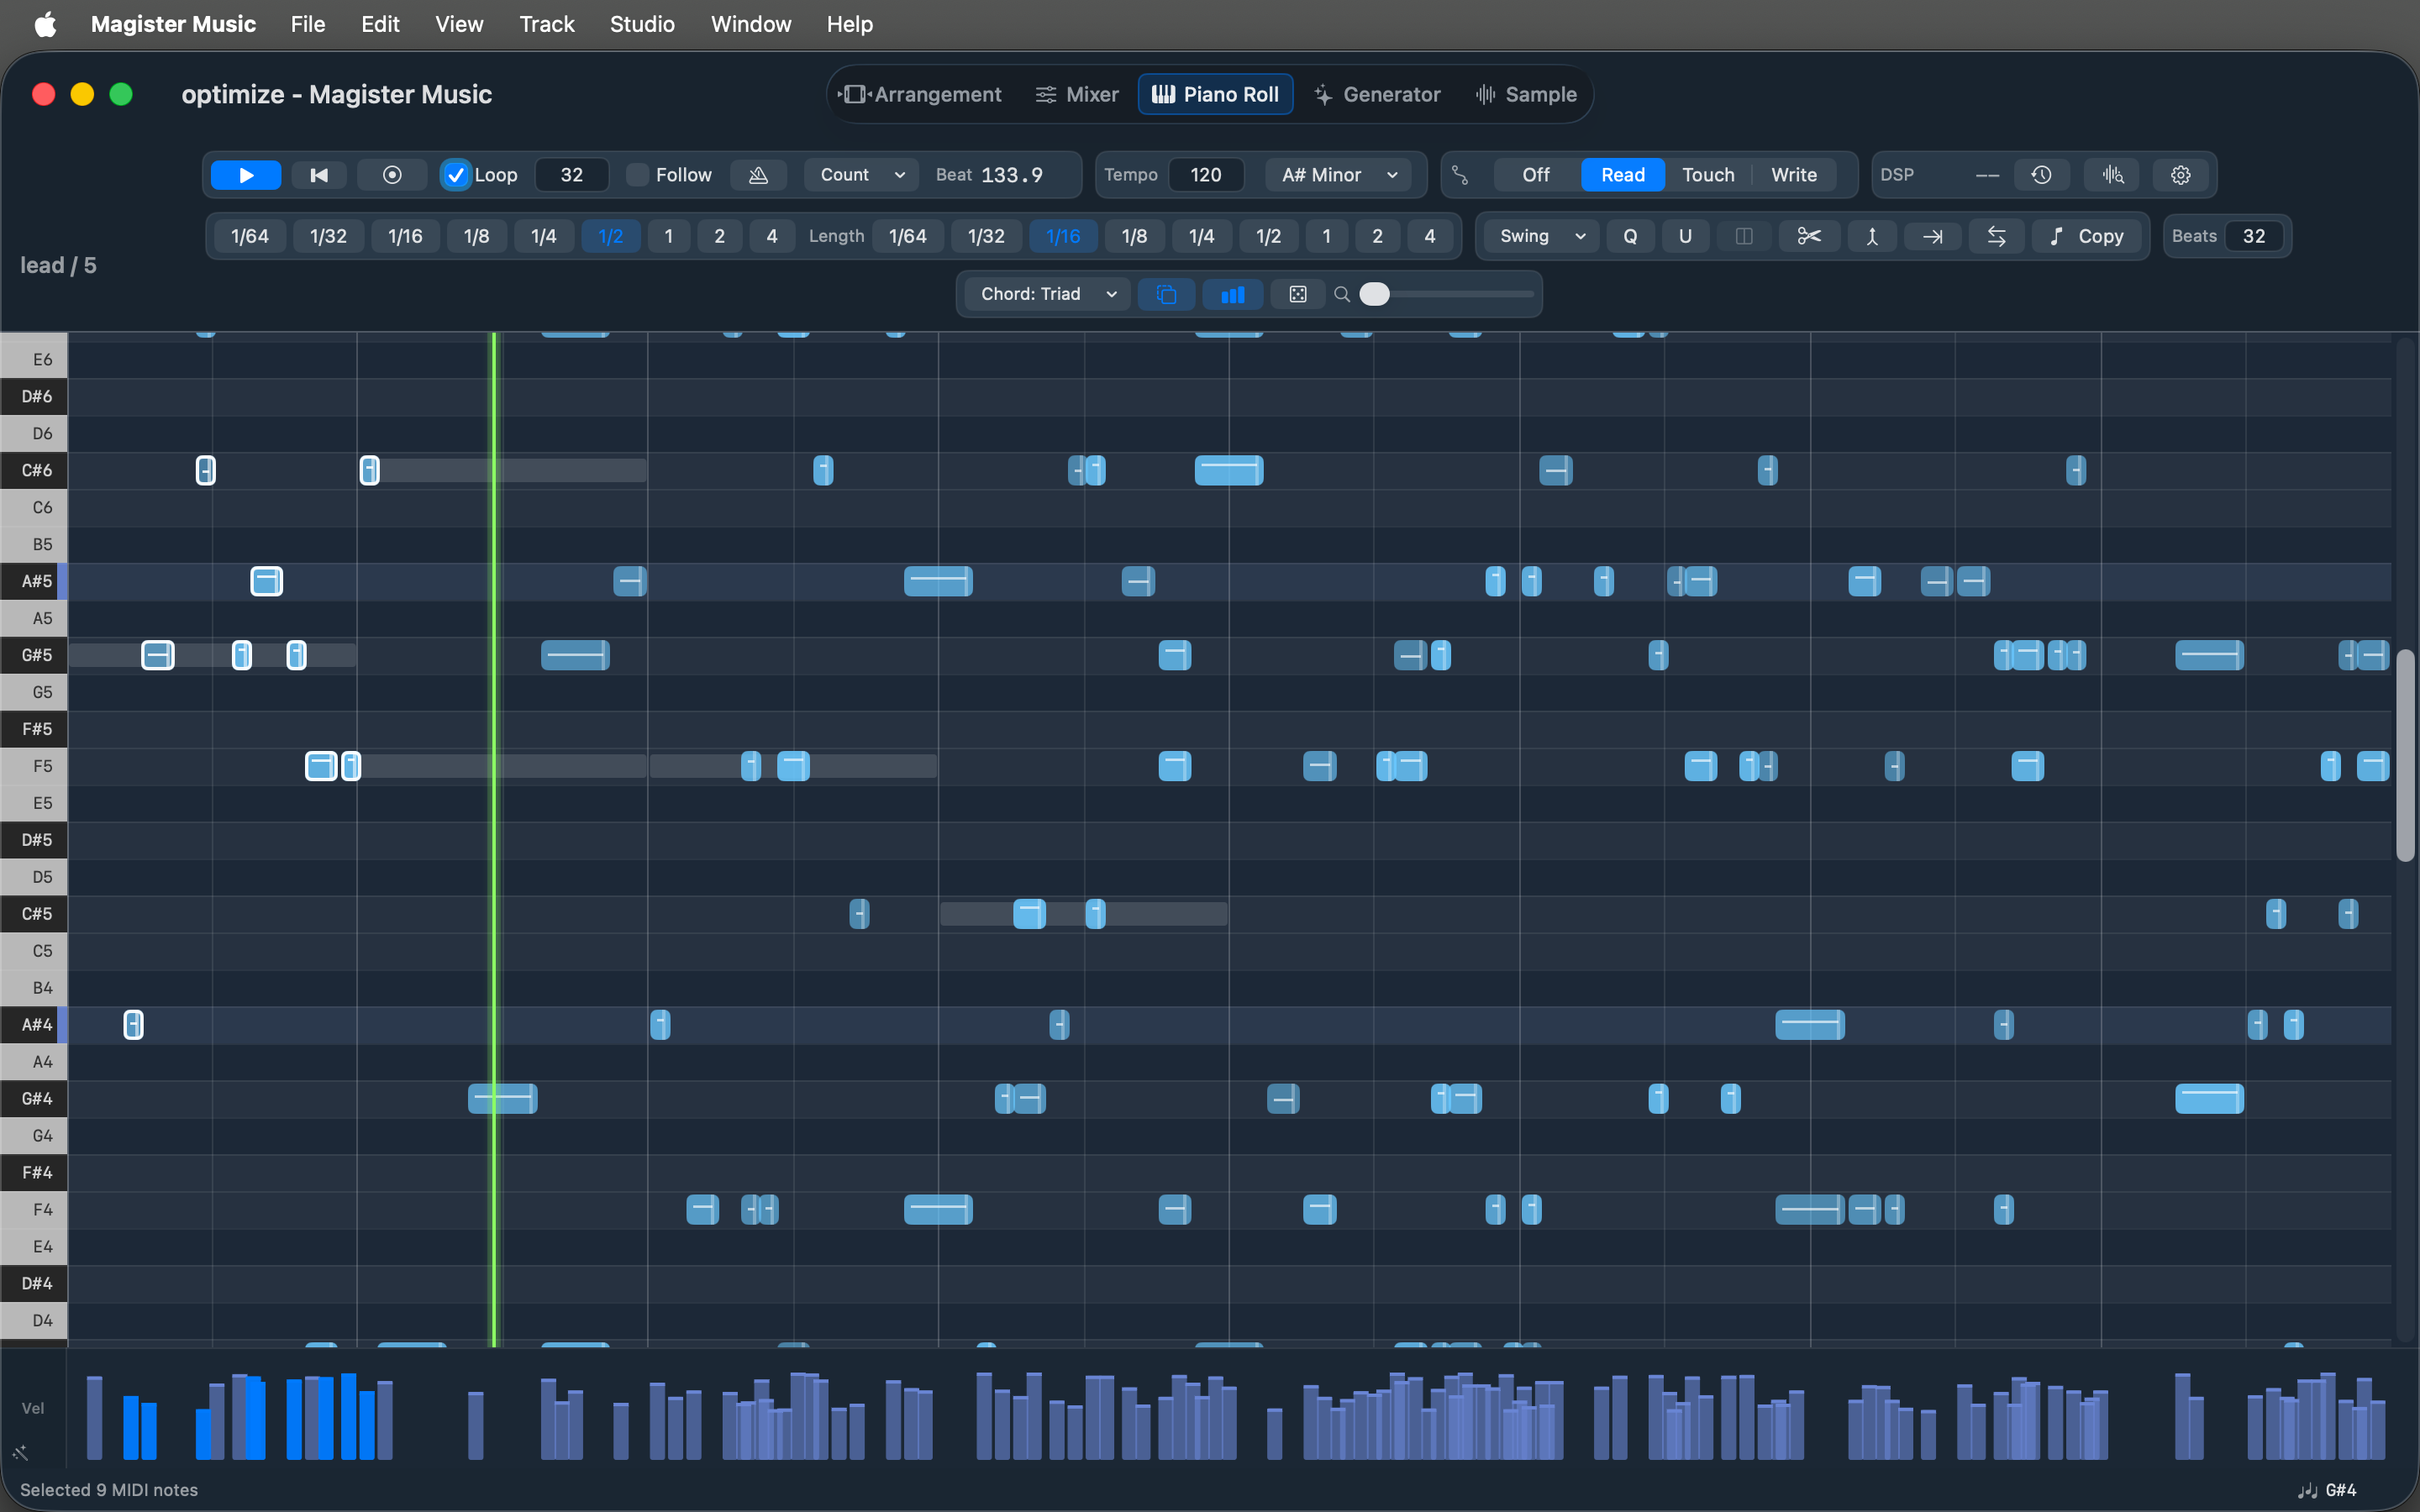
Task: Toggle the velocity bars icon
Action: coord(1233,294)
